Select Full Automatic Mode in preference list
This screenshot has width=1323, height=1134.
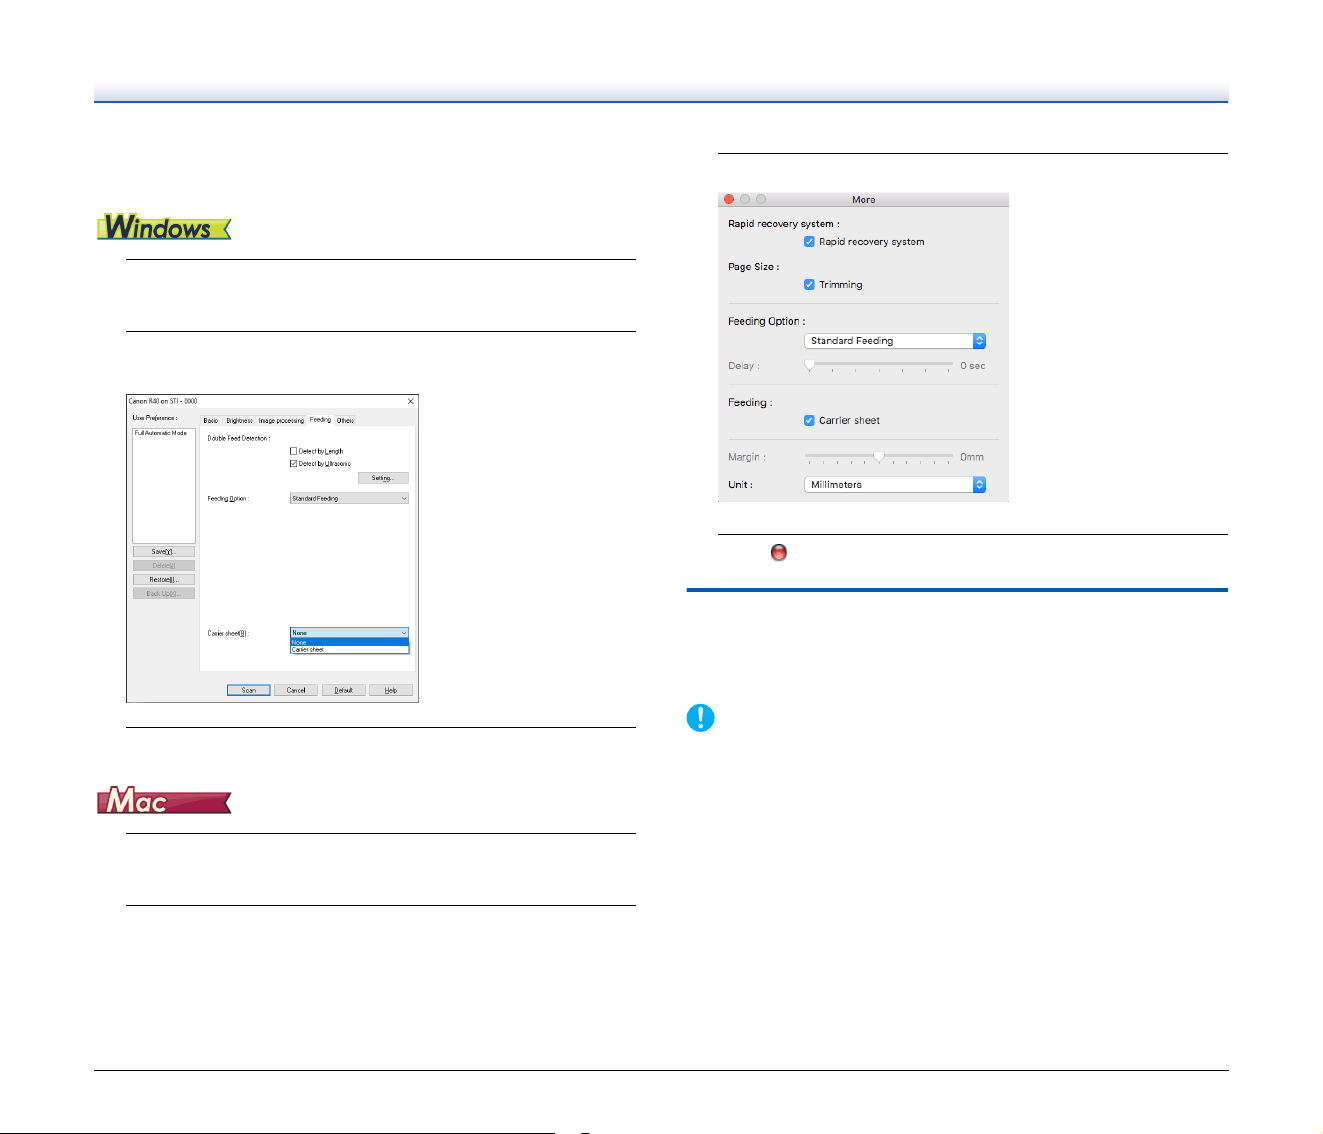coord(161,433)
